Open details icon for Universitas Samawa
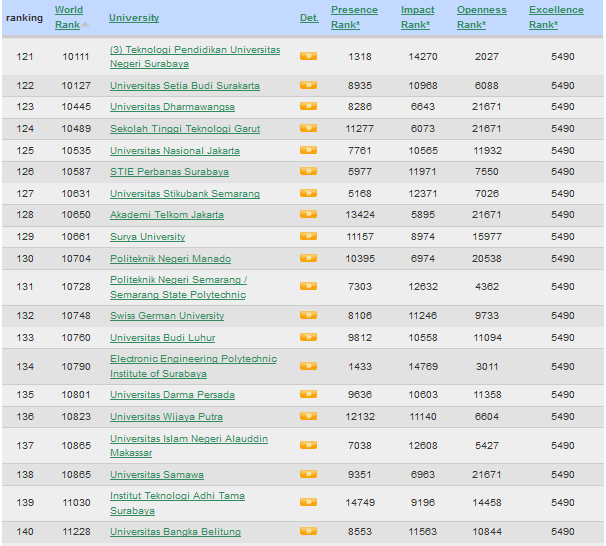 tap(308, 474)
